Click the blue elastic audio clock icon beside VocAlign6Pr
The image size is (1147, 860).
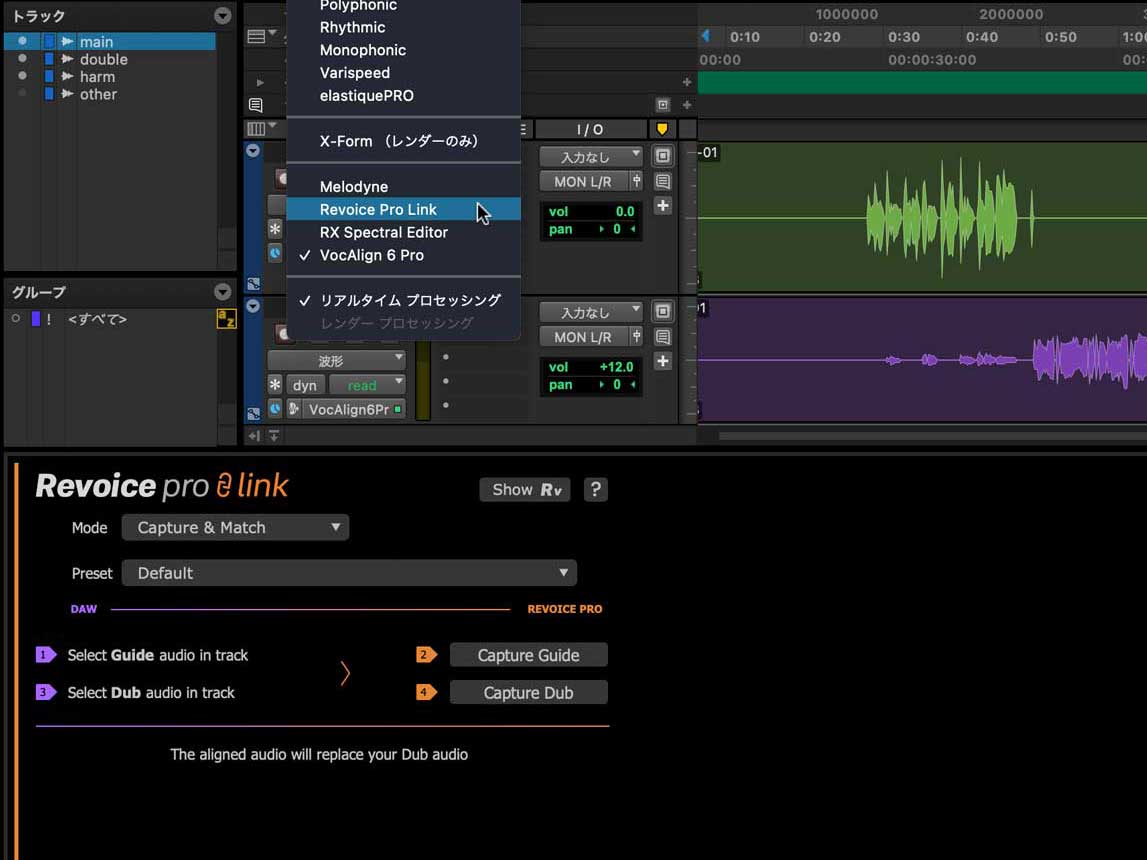(275, 409)
